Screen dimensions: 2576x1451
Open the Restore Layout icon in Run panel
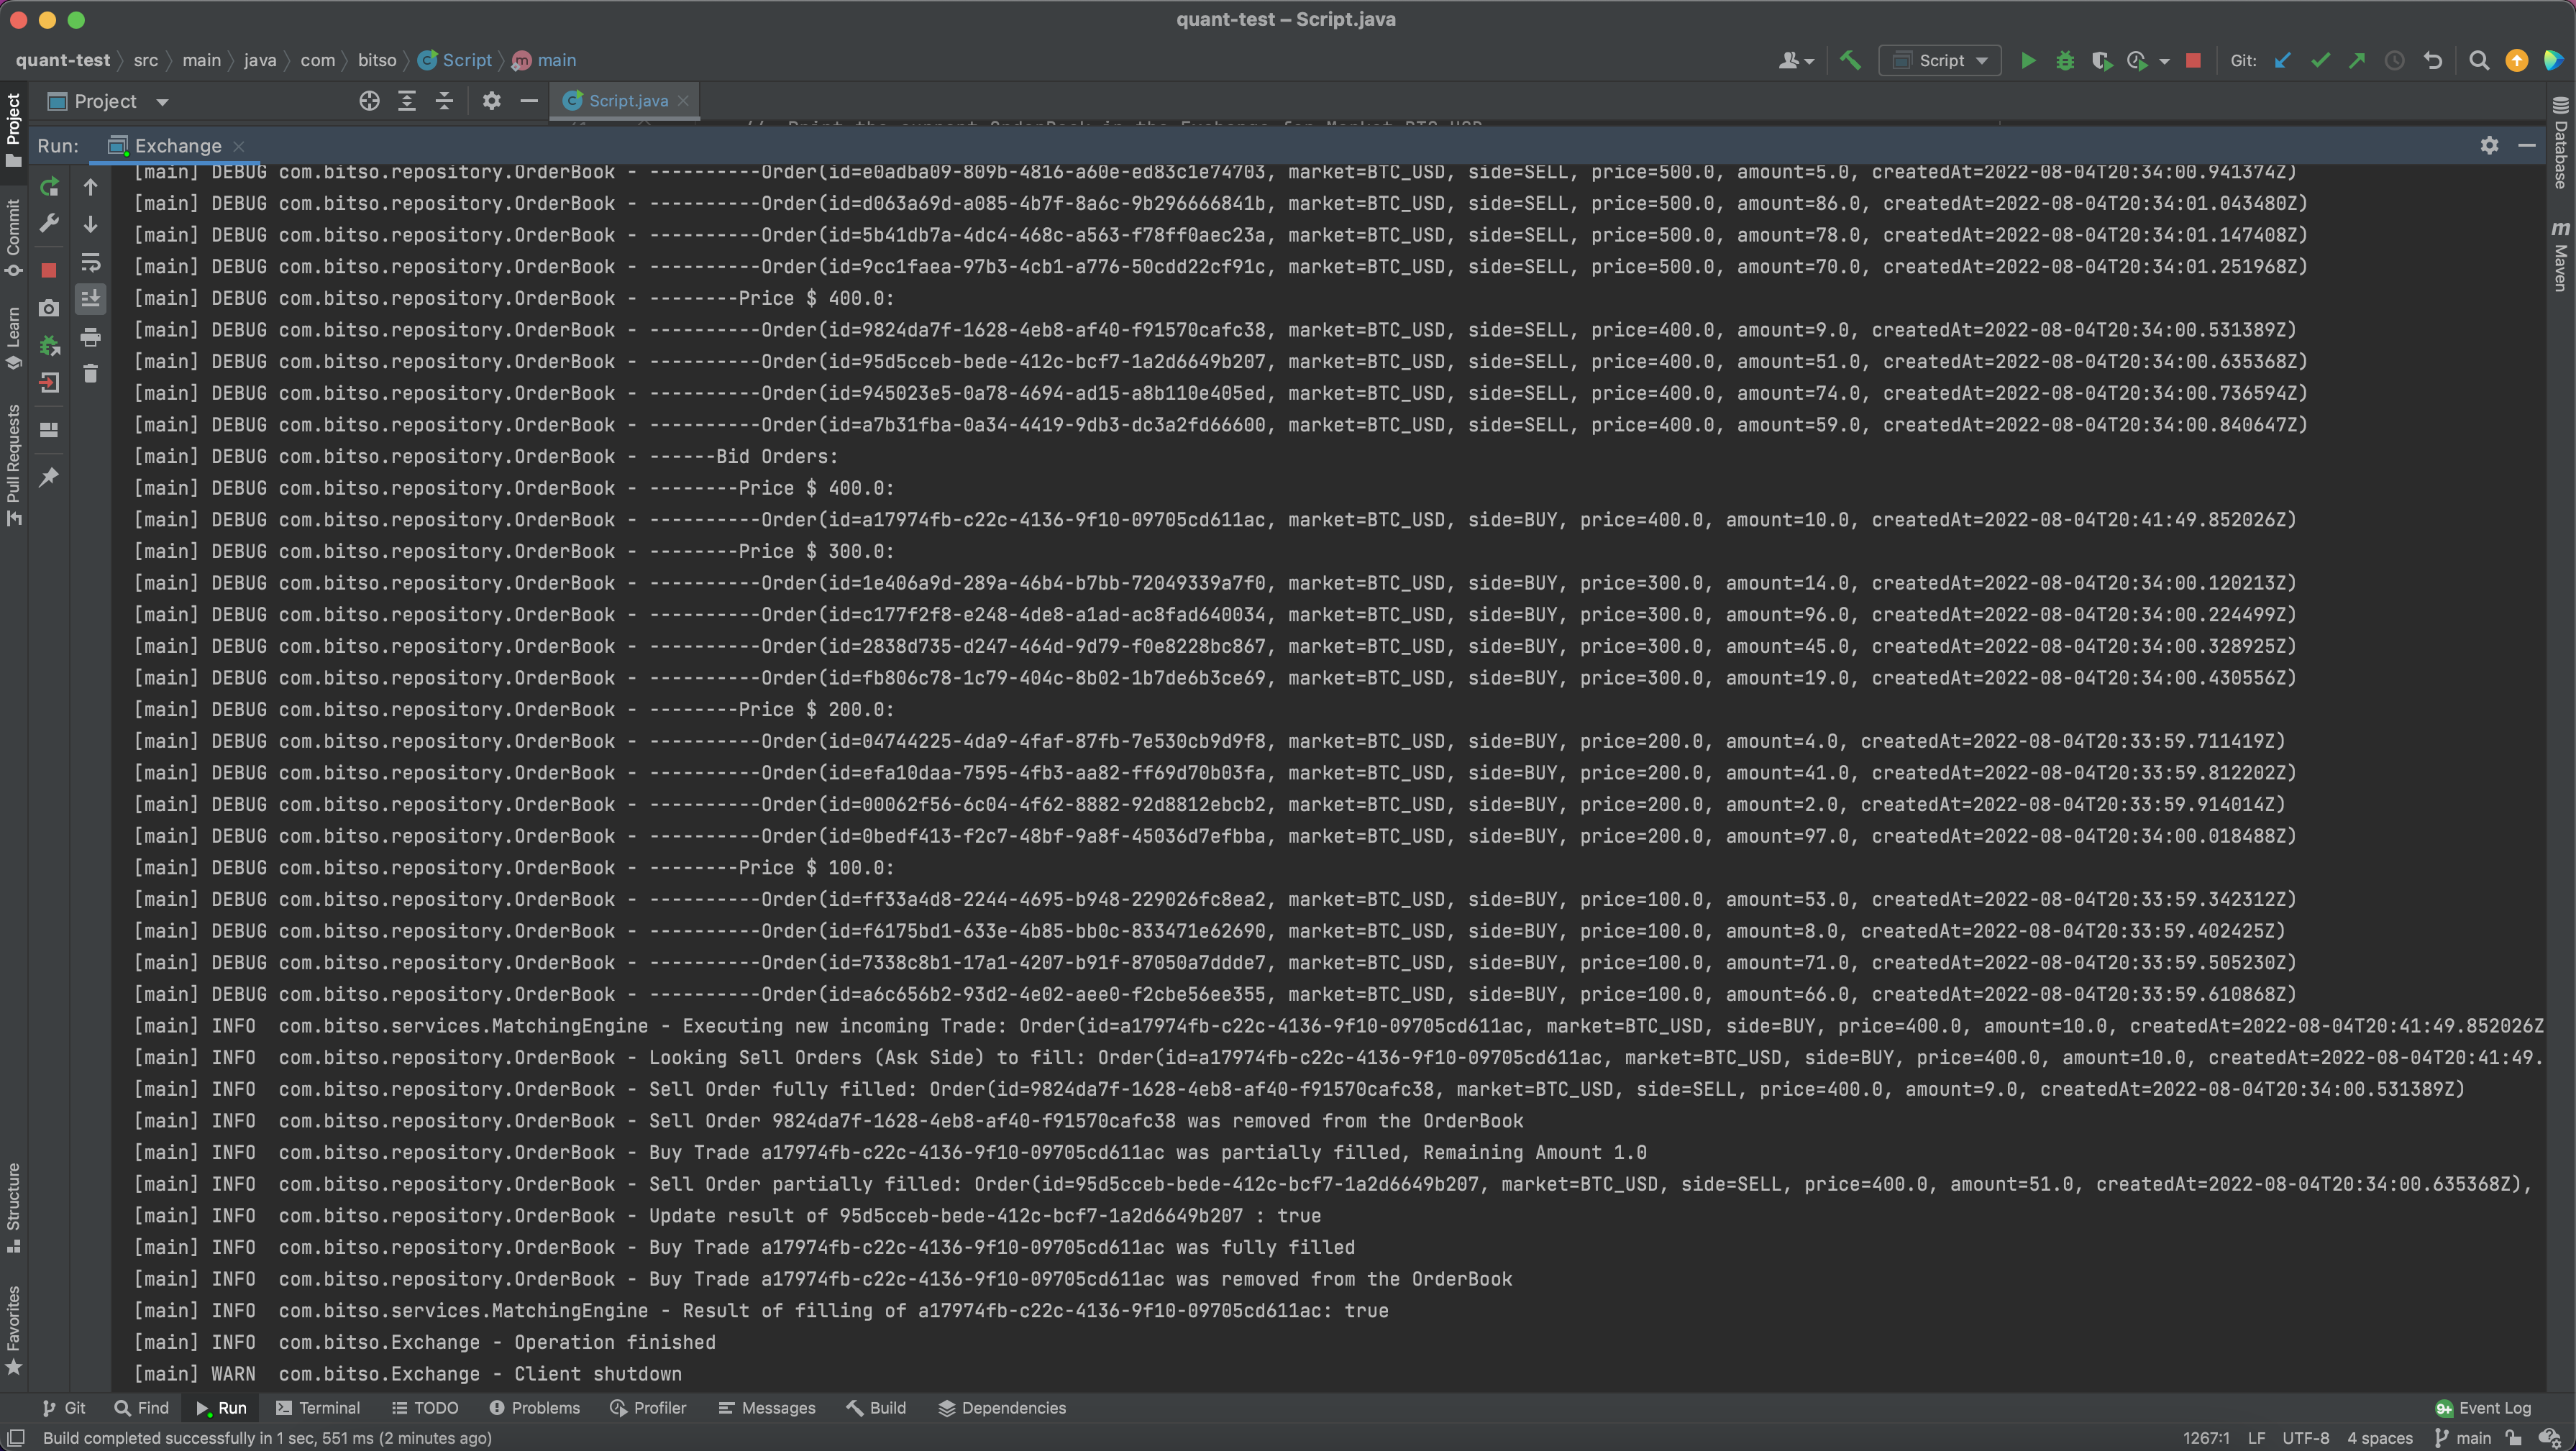point(49,430)
